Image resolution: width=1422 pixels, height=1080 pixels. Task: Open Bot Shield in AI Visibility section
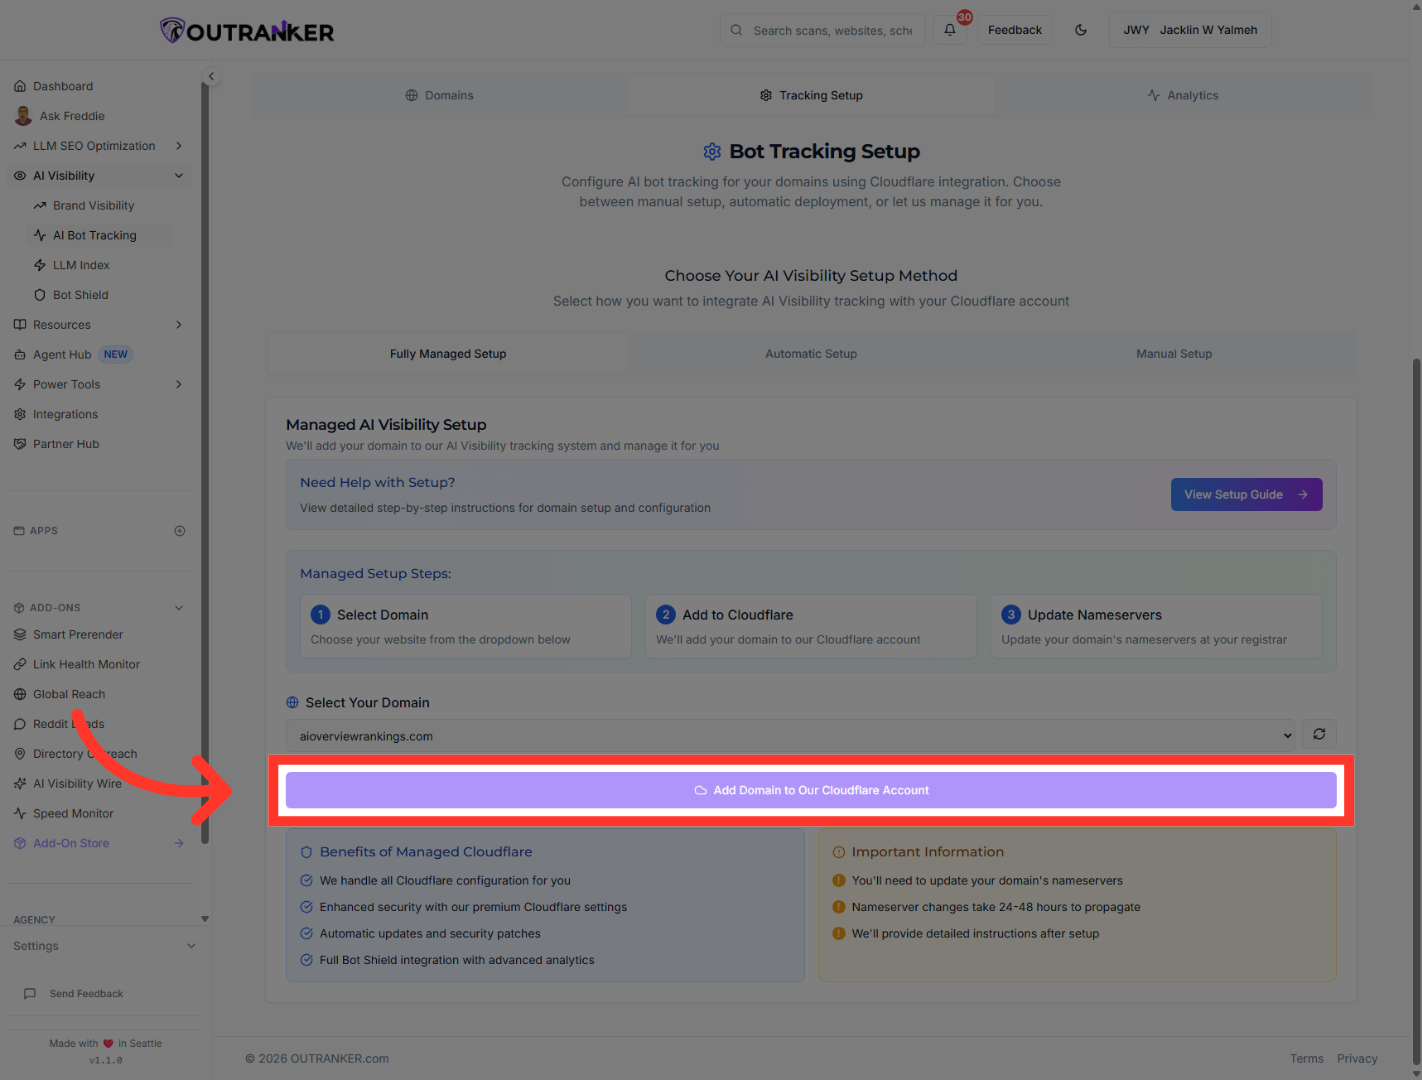(80, 294)
